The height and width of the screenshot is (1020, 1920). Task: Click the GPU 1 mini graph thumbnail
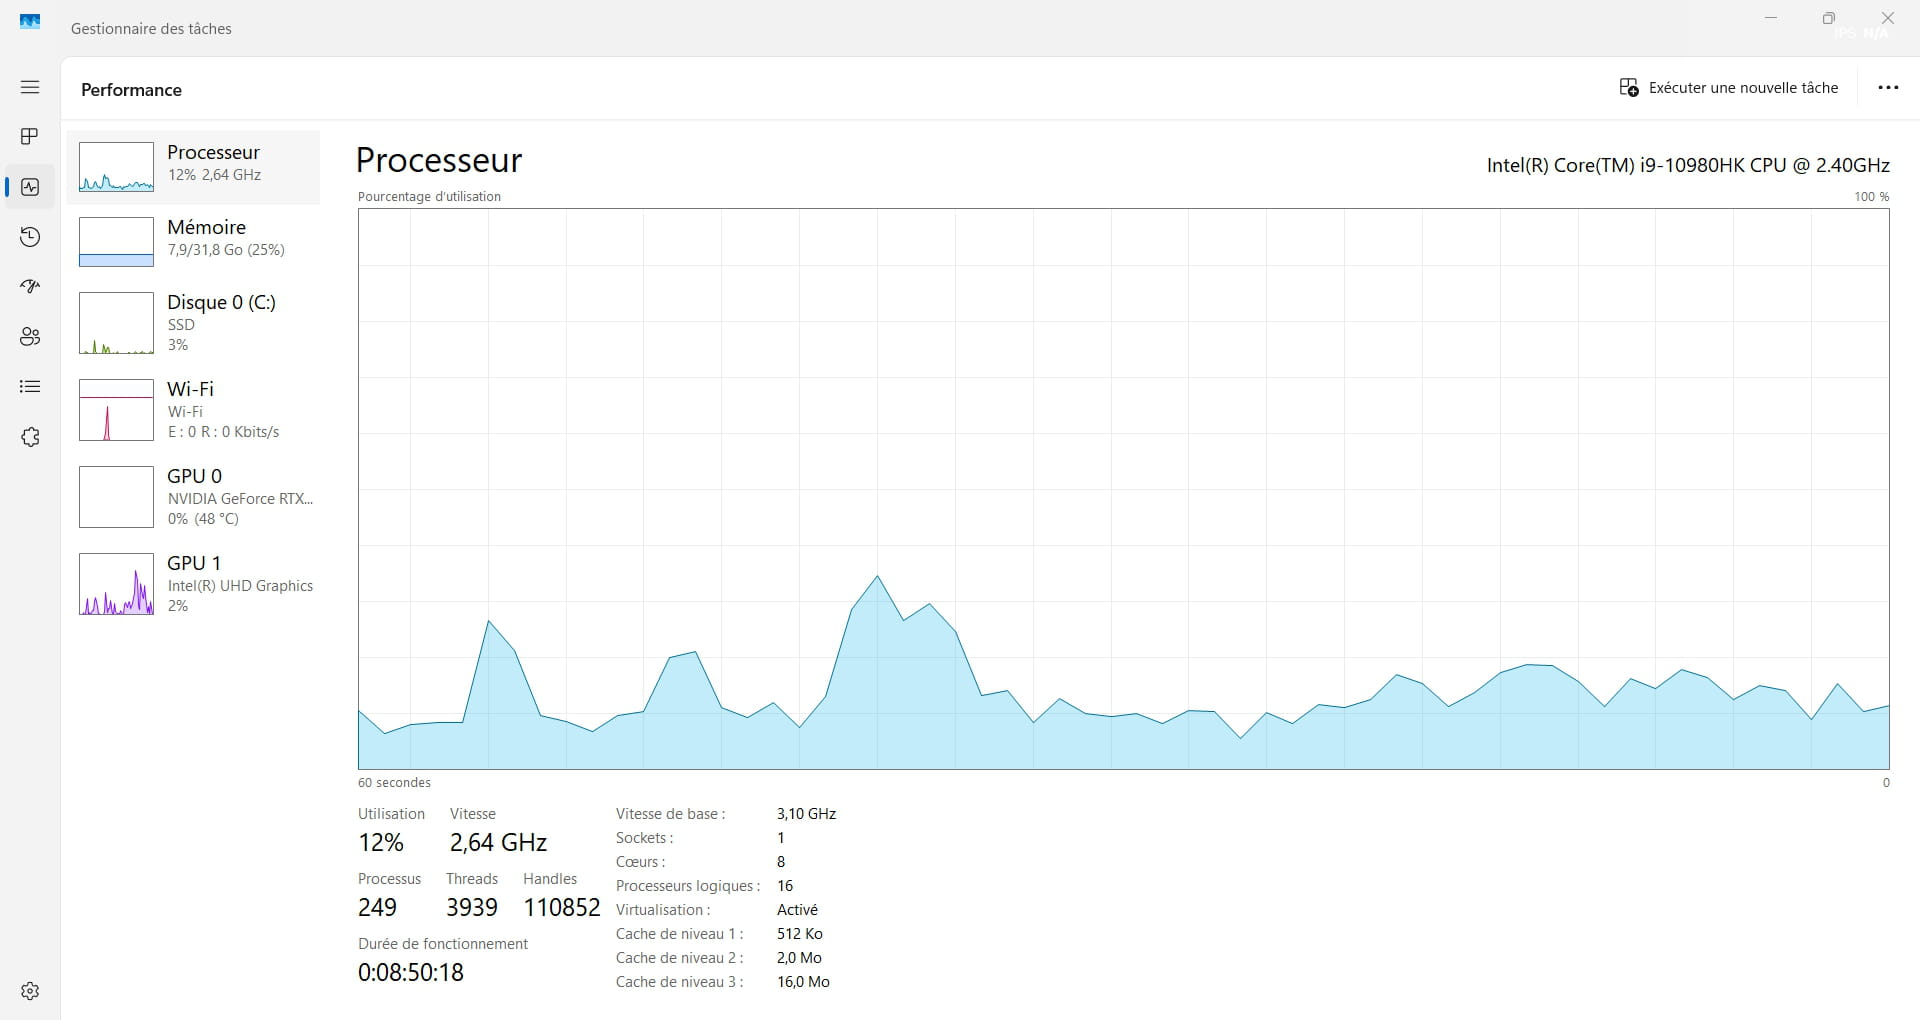[116, 584]
